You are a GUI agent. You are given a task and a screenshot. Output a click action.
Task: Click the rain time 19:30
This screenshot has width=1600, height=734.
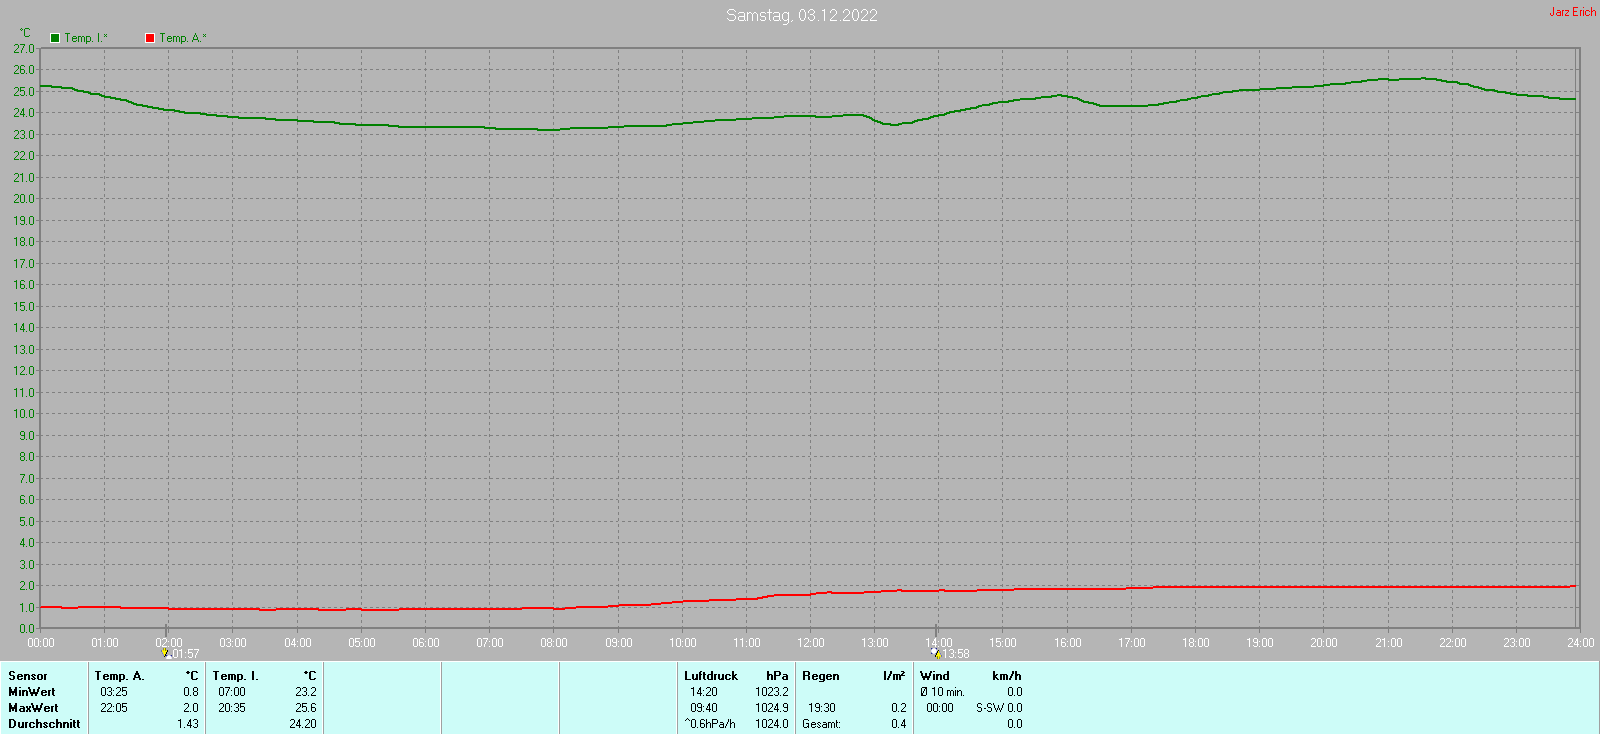[x=822, y=708]
